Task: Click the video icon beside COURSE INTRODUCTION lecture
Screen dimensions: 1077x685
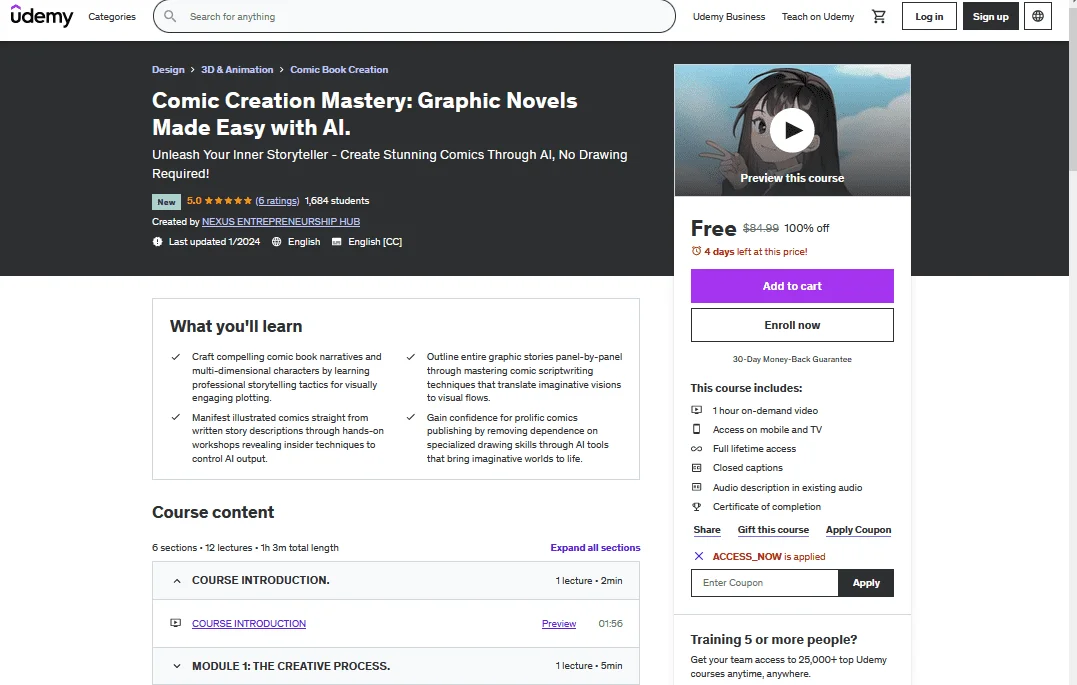Action: (x=176, y=623)
